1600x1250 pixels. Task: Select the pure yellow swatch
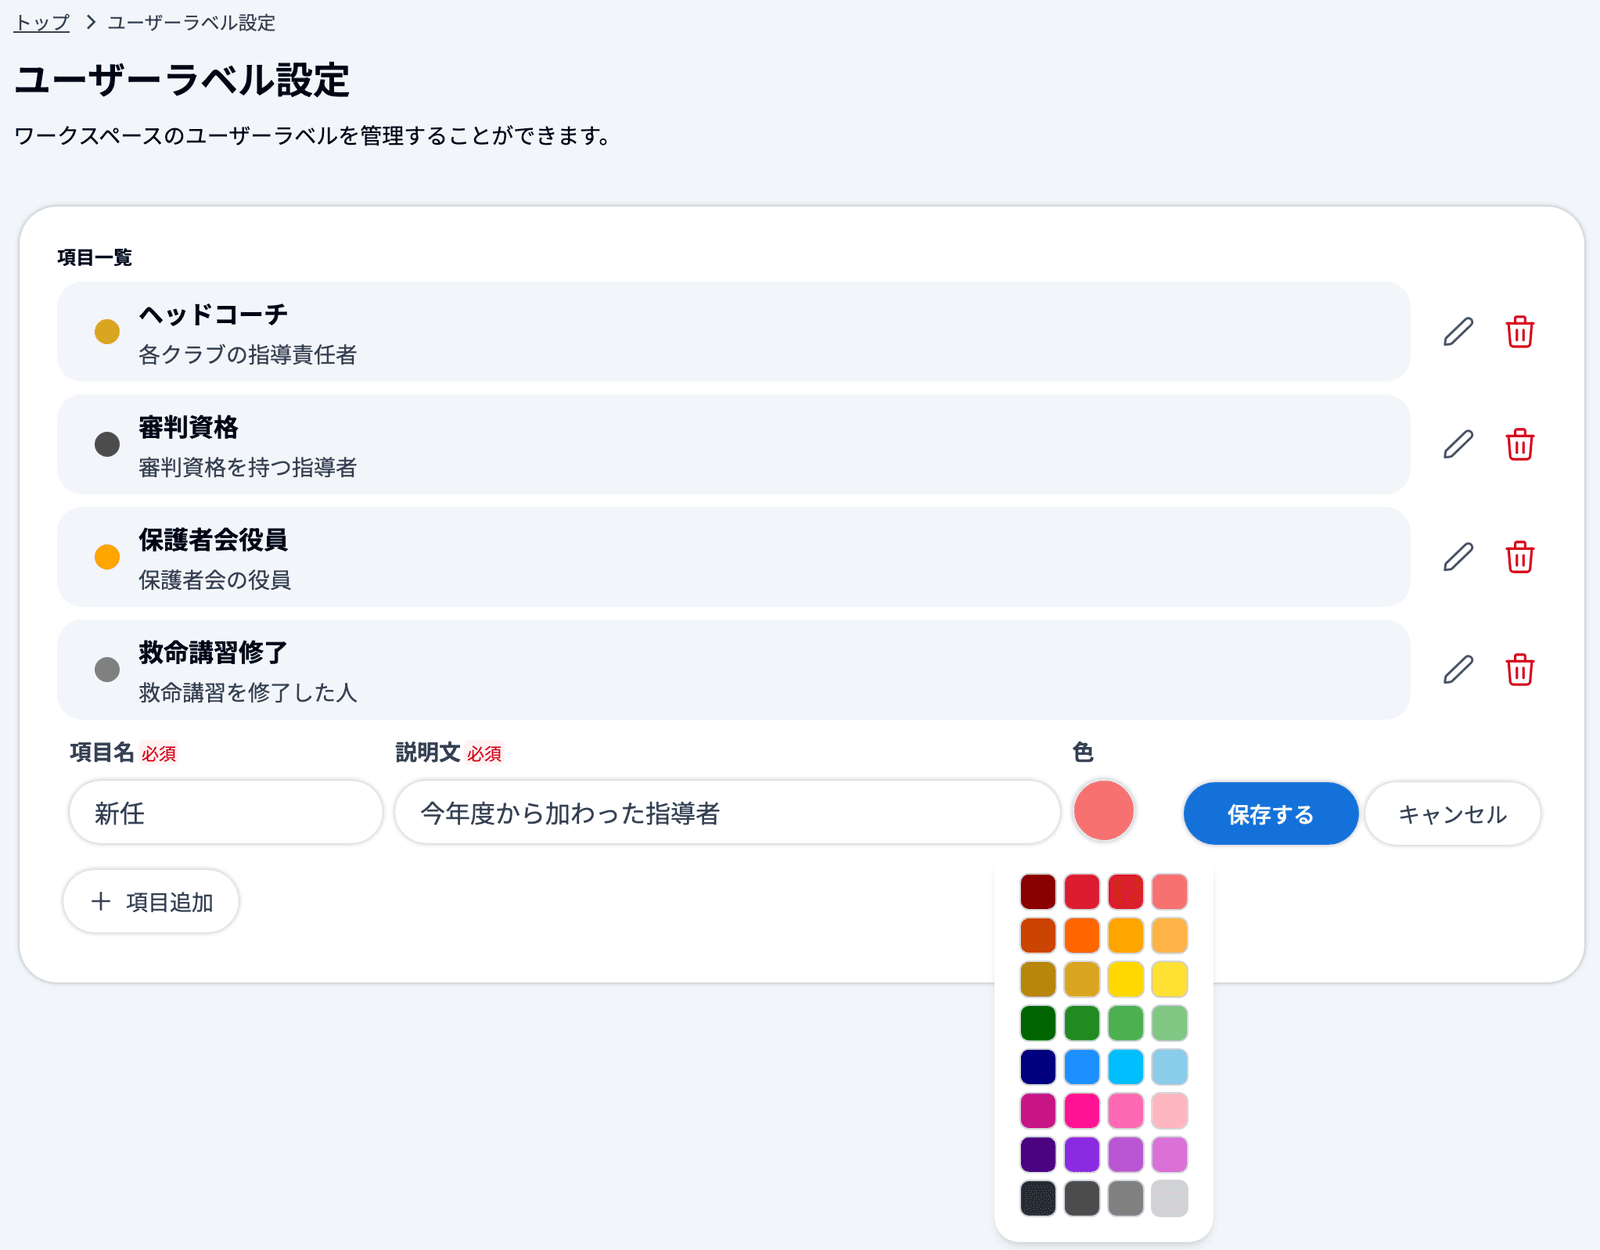tap(1126, 979)
